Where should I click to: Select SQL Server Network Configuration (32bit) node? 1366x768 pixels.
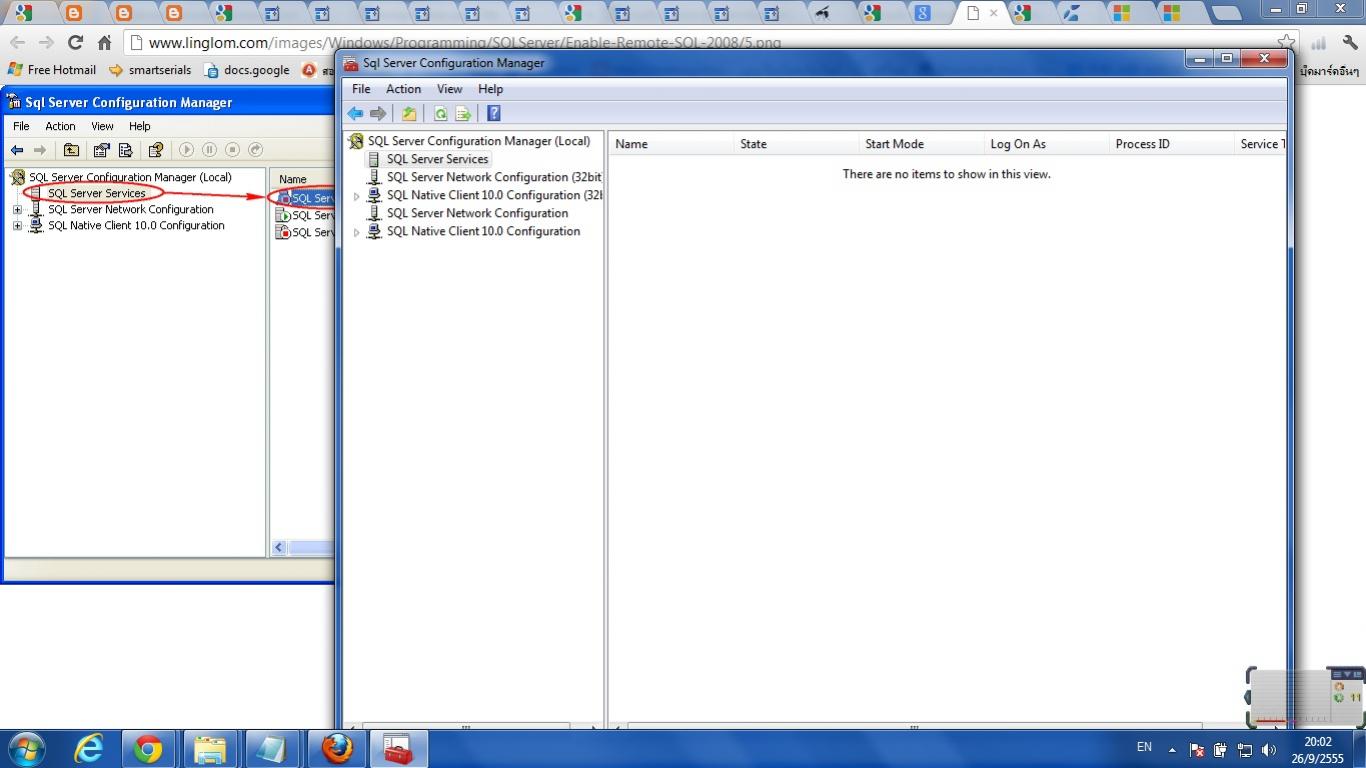494,177
